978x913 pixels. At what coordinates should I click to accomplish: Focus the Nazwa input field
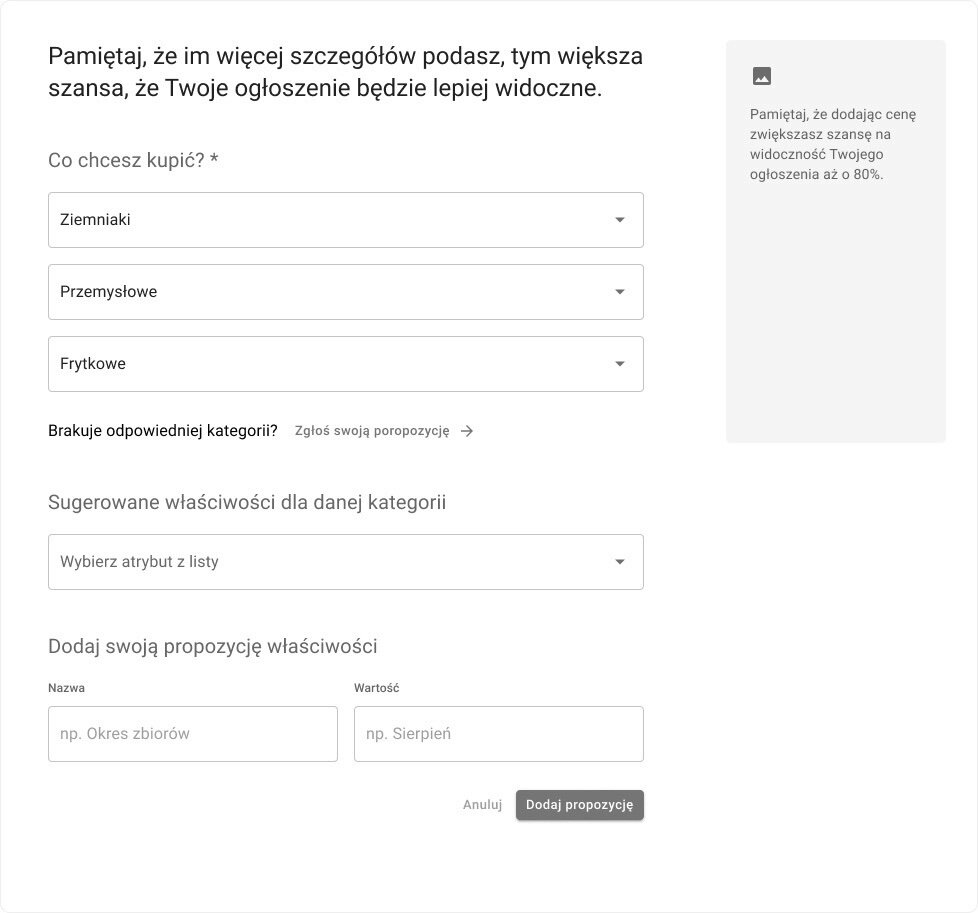193,734
